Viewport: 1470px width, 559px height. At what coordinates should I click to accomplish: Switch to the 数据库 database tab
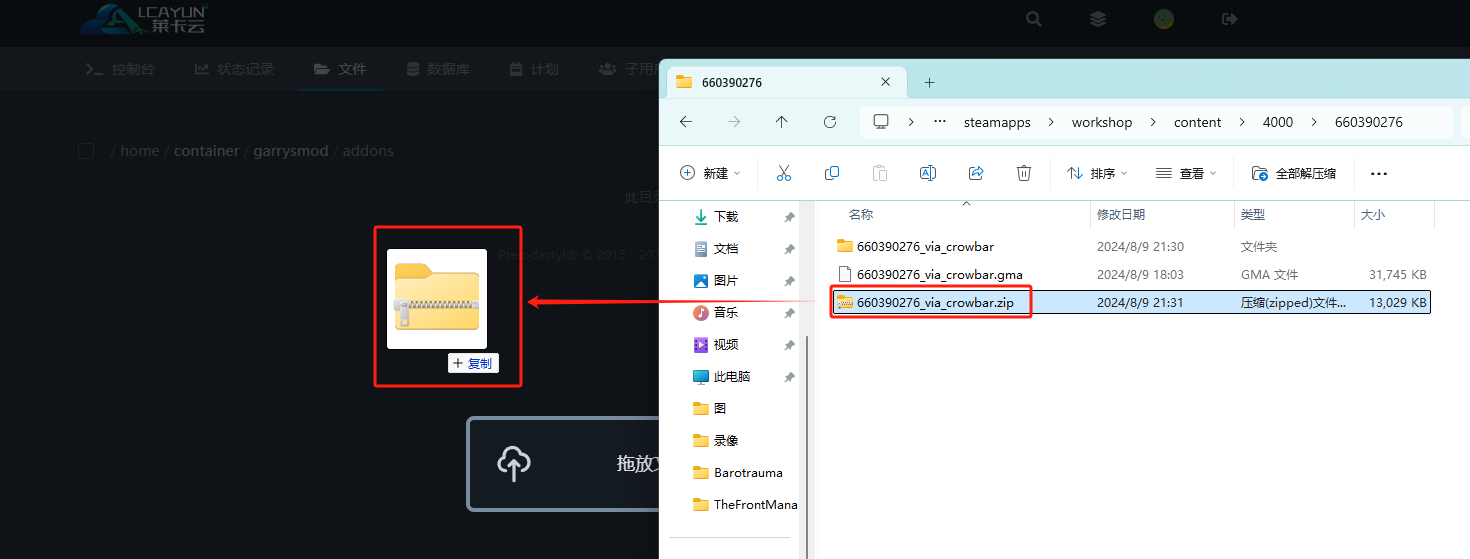[438, 69]
